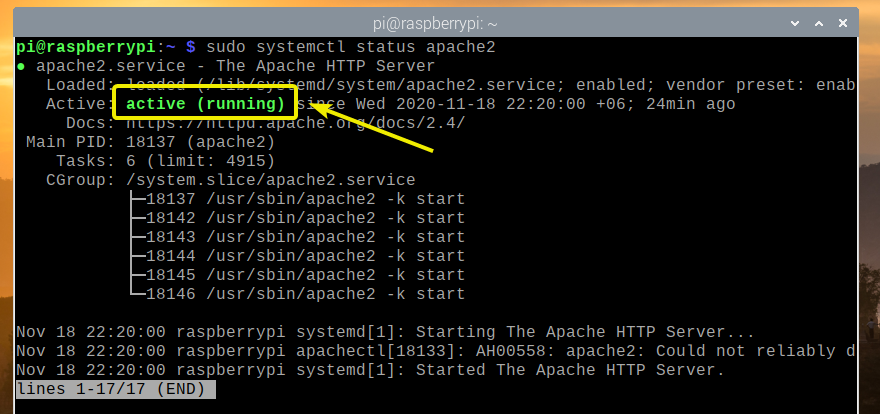
Task: Click the highlighted 'active (running)' status
Action: [205, 104]
